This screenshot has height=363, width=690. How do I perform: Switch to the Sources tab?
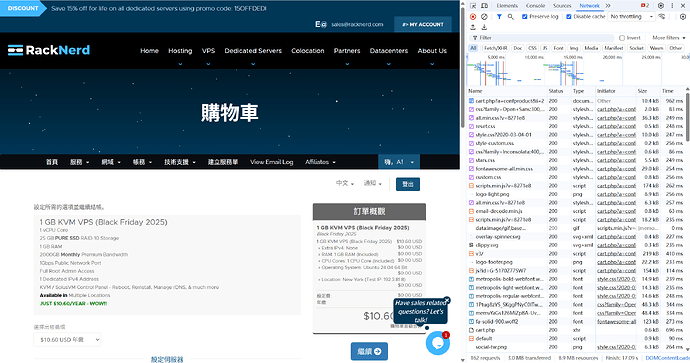click(x=562, y=6)
